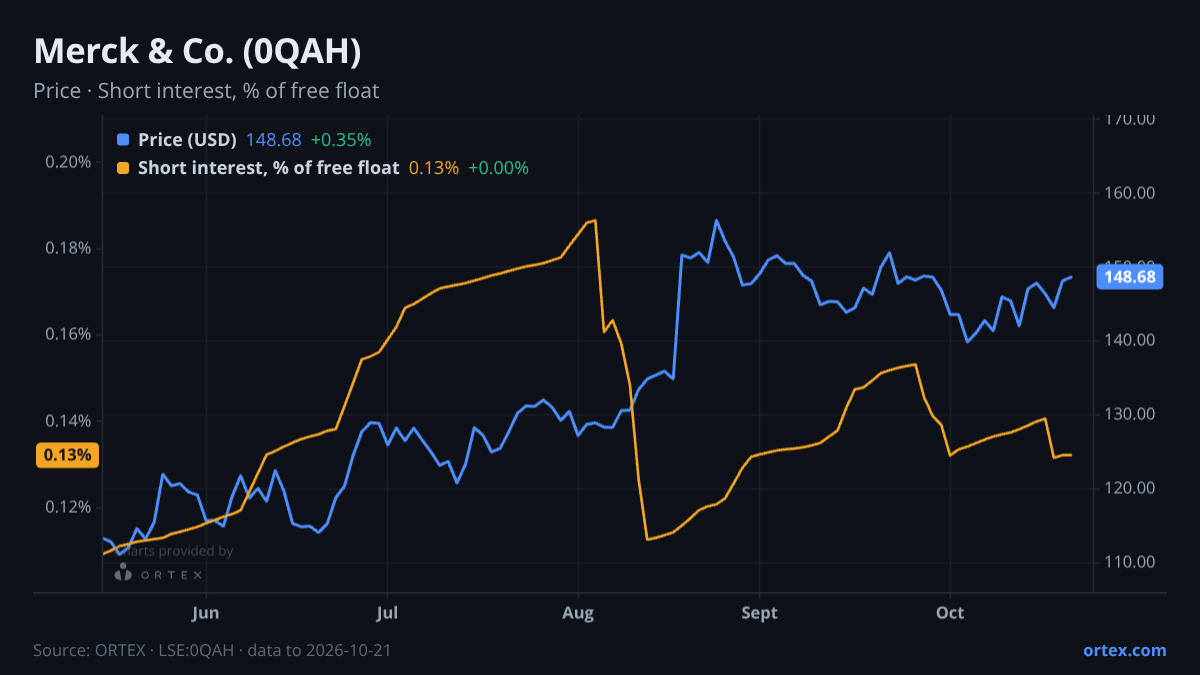The height and width of the screenshot is (675, 1200).
Task: Click the +0.35% price change value
Action: click(x=341, y=140)
